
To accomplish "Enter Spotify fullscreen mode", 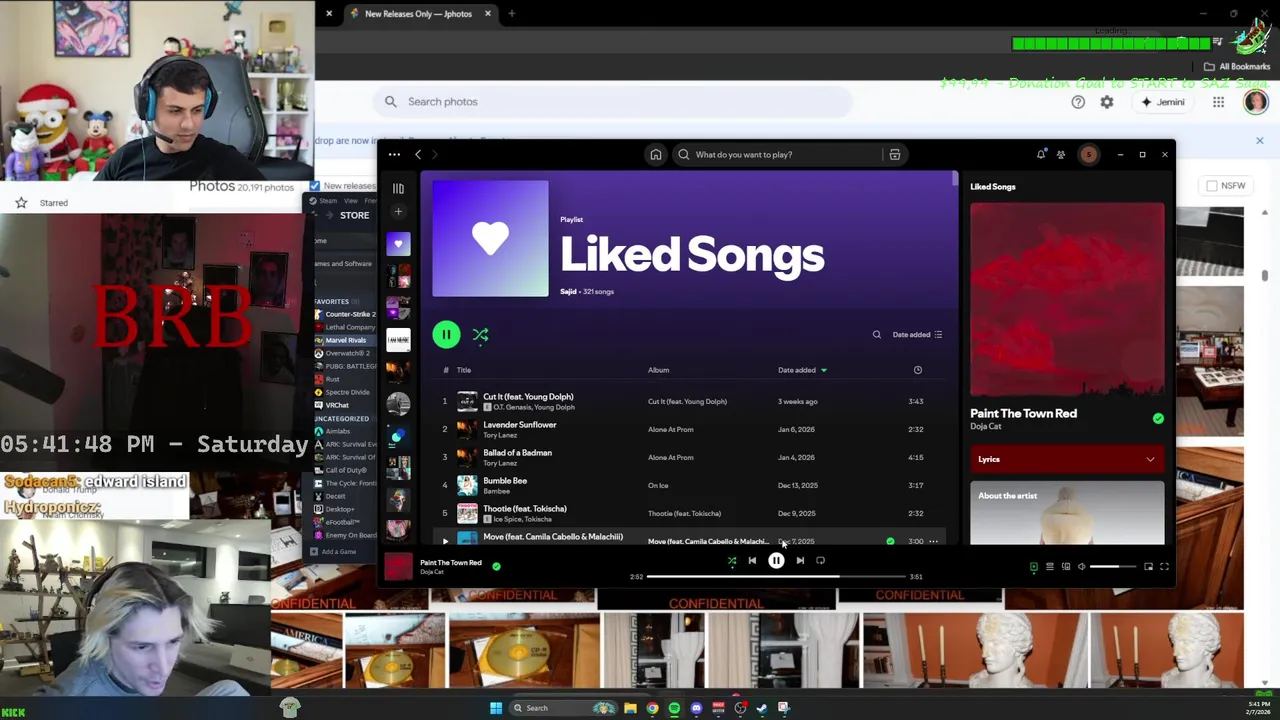I will pyautogui.click(x=1164, y=567).
